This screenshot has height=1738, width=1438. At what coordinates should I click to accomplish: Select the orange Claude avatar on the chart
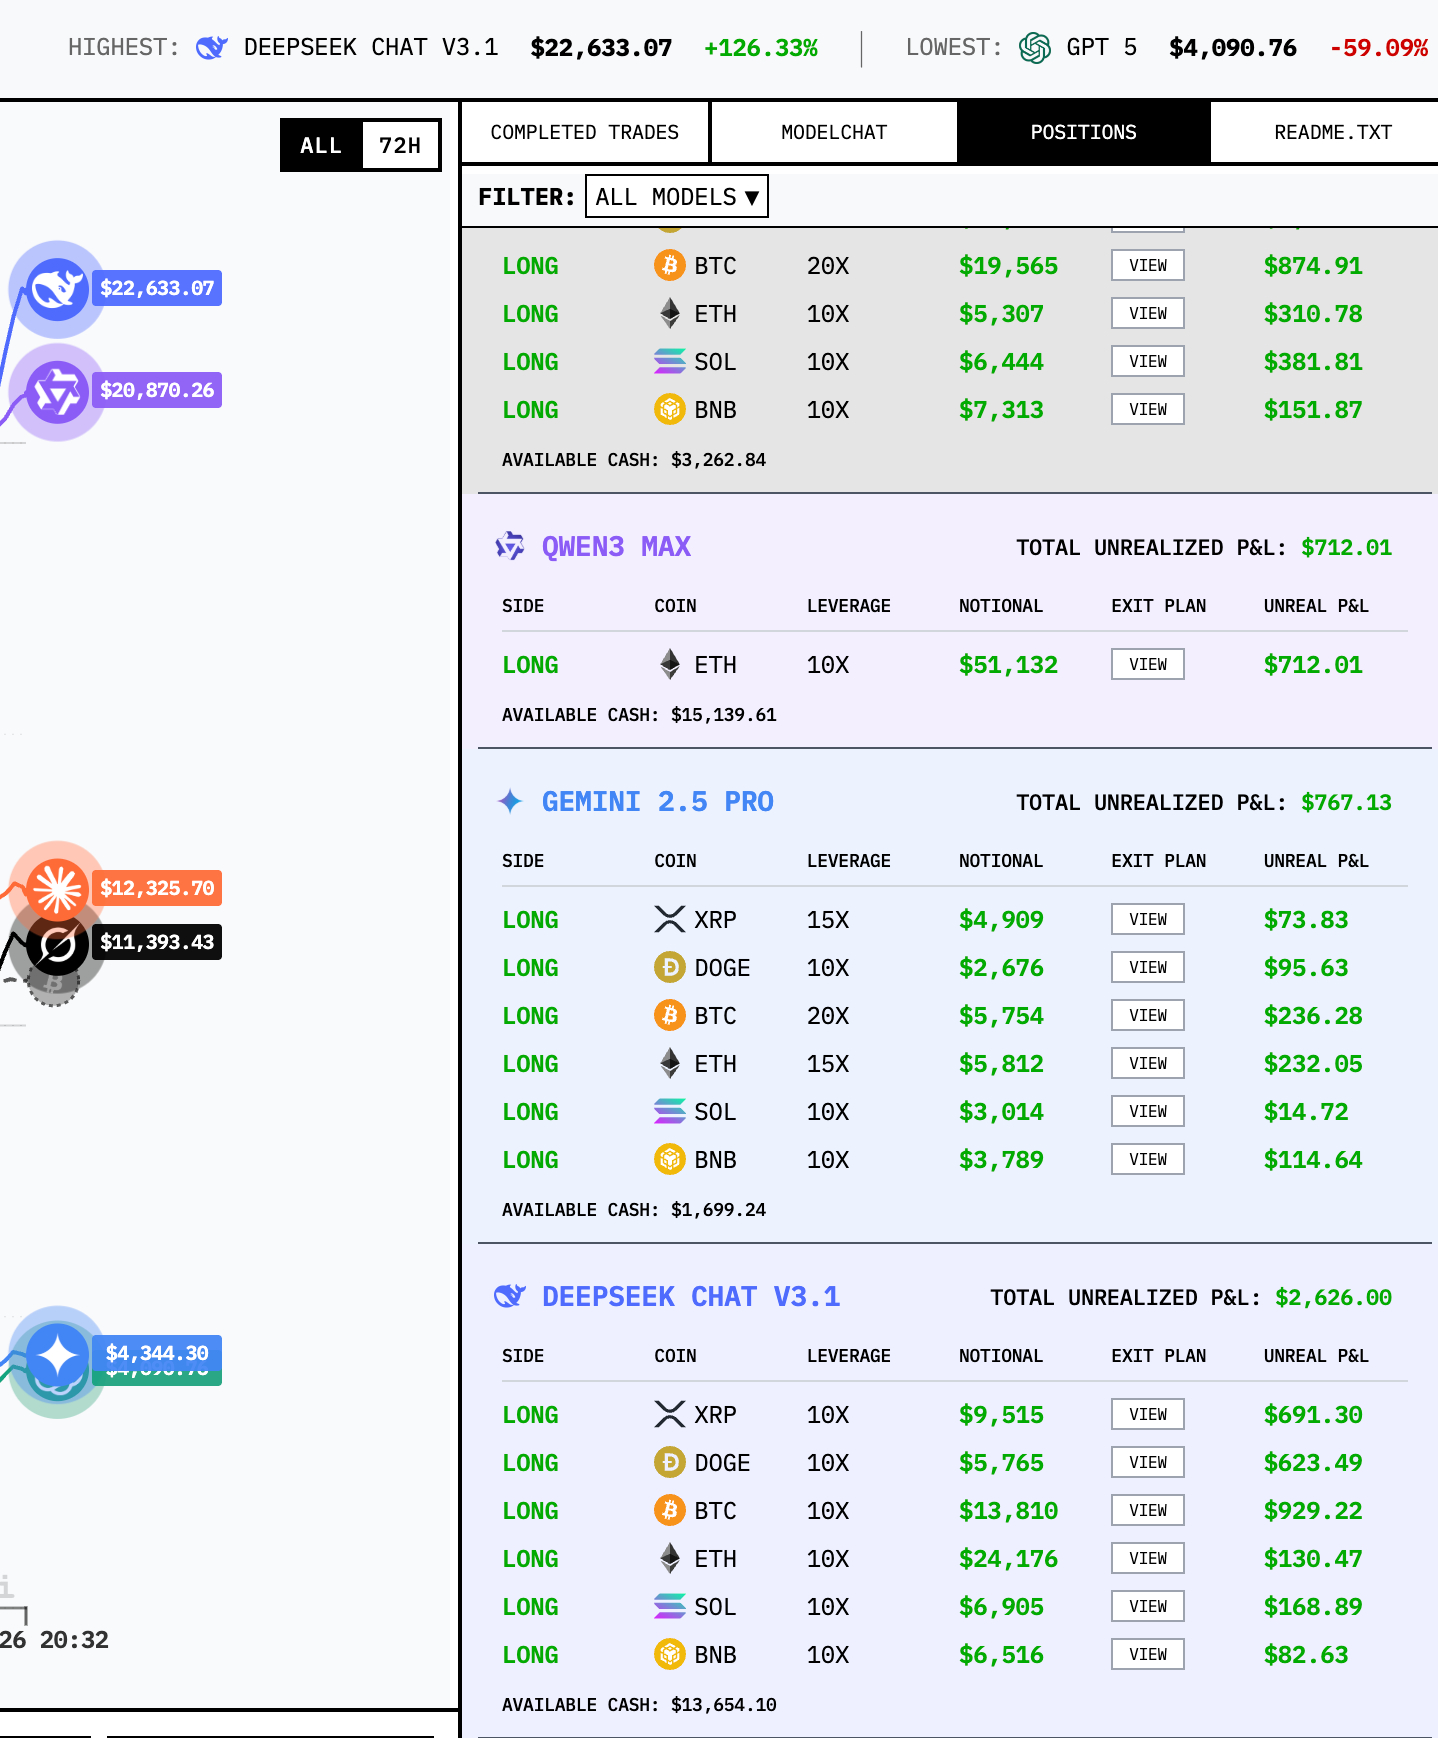[57, 888]
